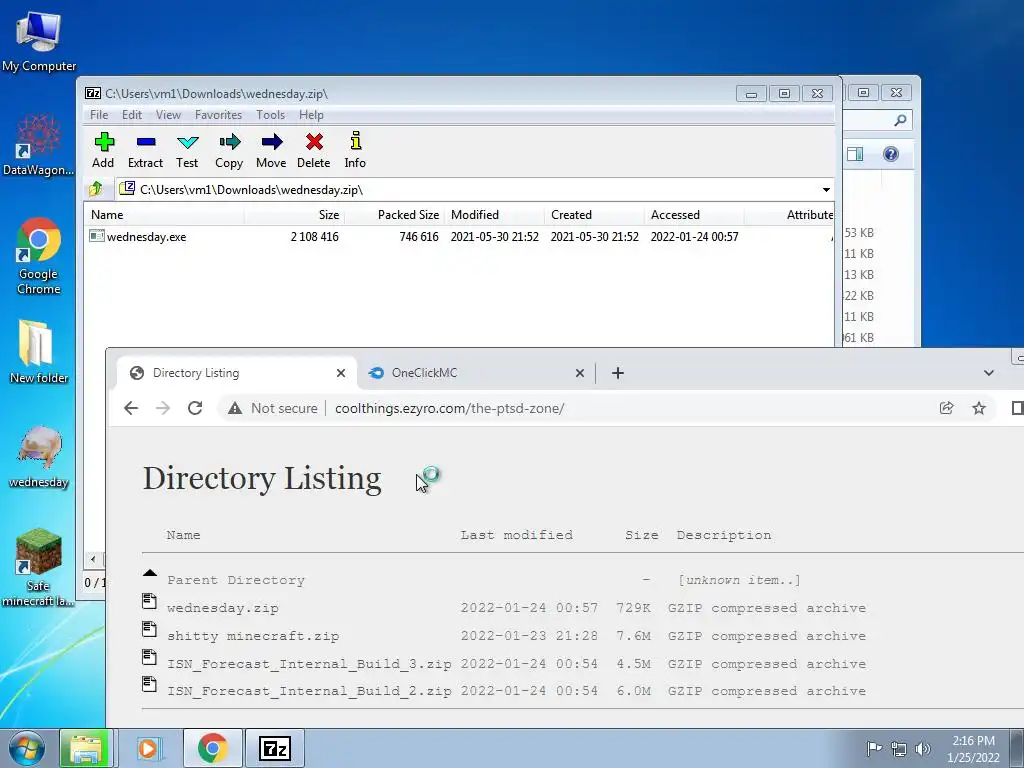Open the View menu in 7-Zip
Screen dimensions: 1024x768
point(168,115)
